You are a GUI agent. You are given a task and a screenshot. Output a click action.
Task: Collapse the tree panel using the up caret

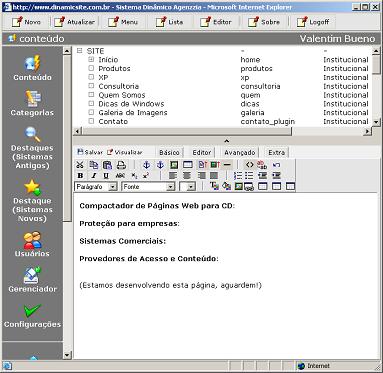pyautogui.click(x=226, y=141)
